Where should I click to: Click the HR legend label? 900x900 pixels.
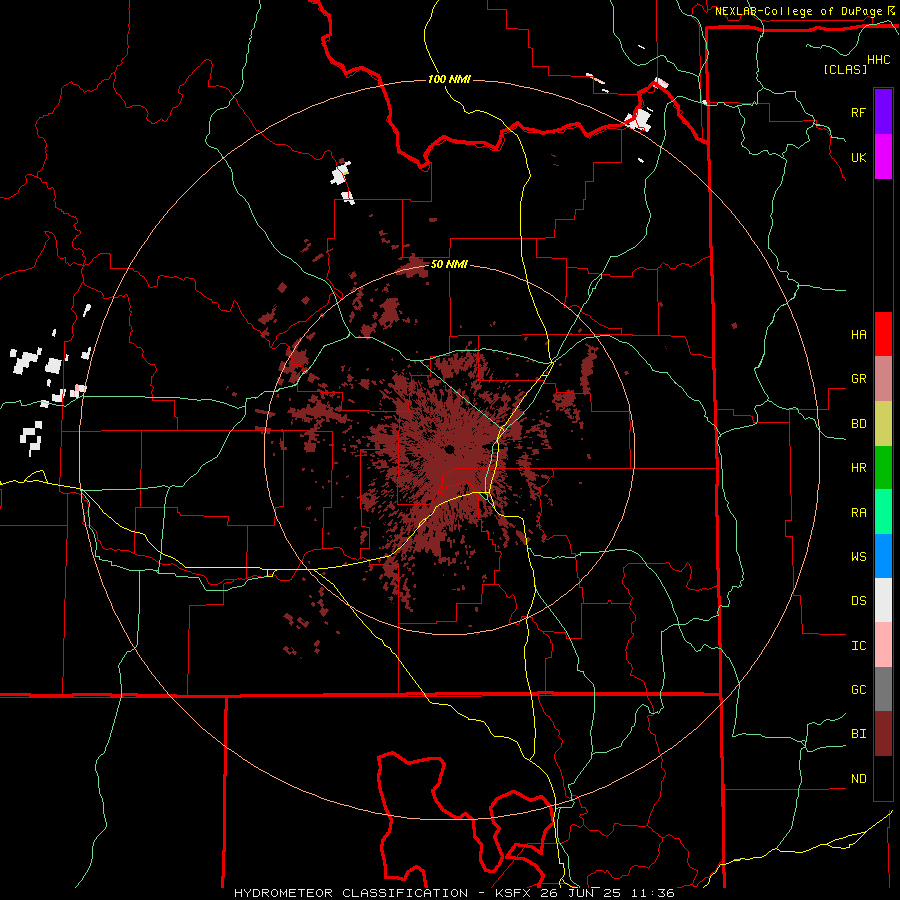(858, 468)
